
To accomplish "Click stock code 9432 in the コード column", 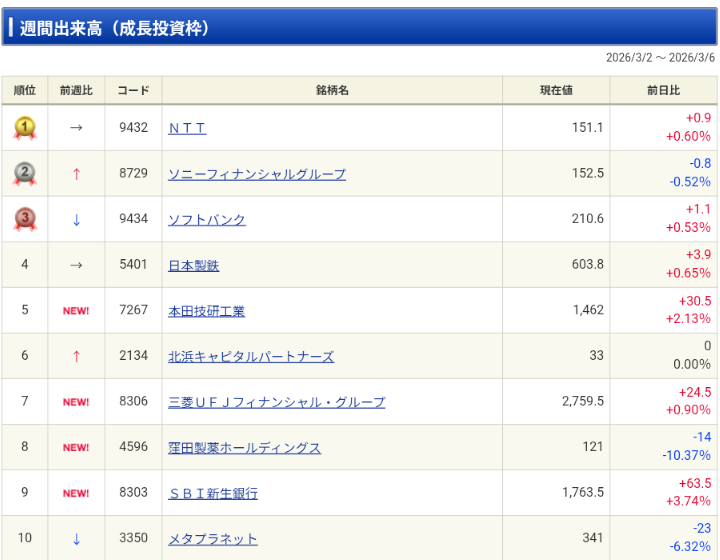I will click(x=133, y=128).
